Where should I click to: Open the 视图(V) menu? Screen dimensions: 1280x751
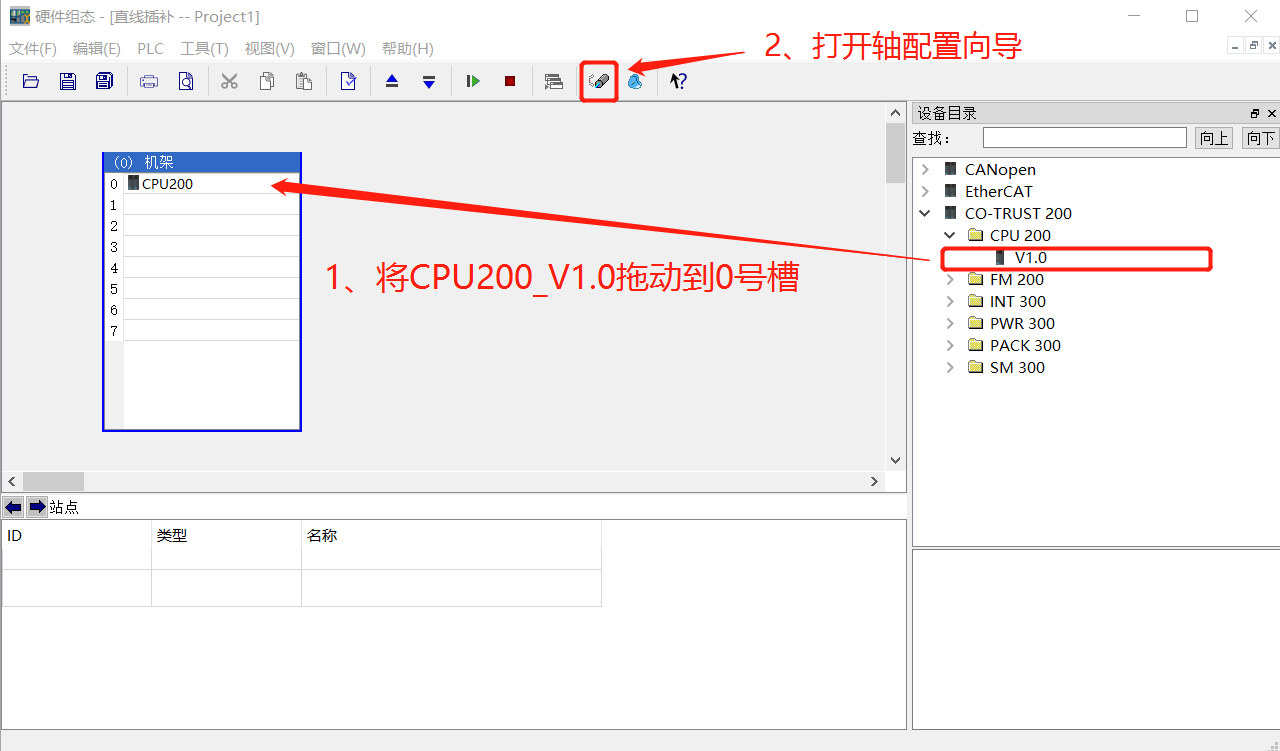tap(270, 49)
